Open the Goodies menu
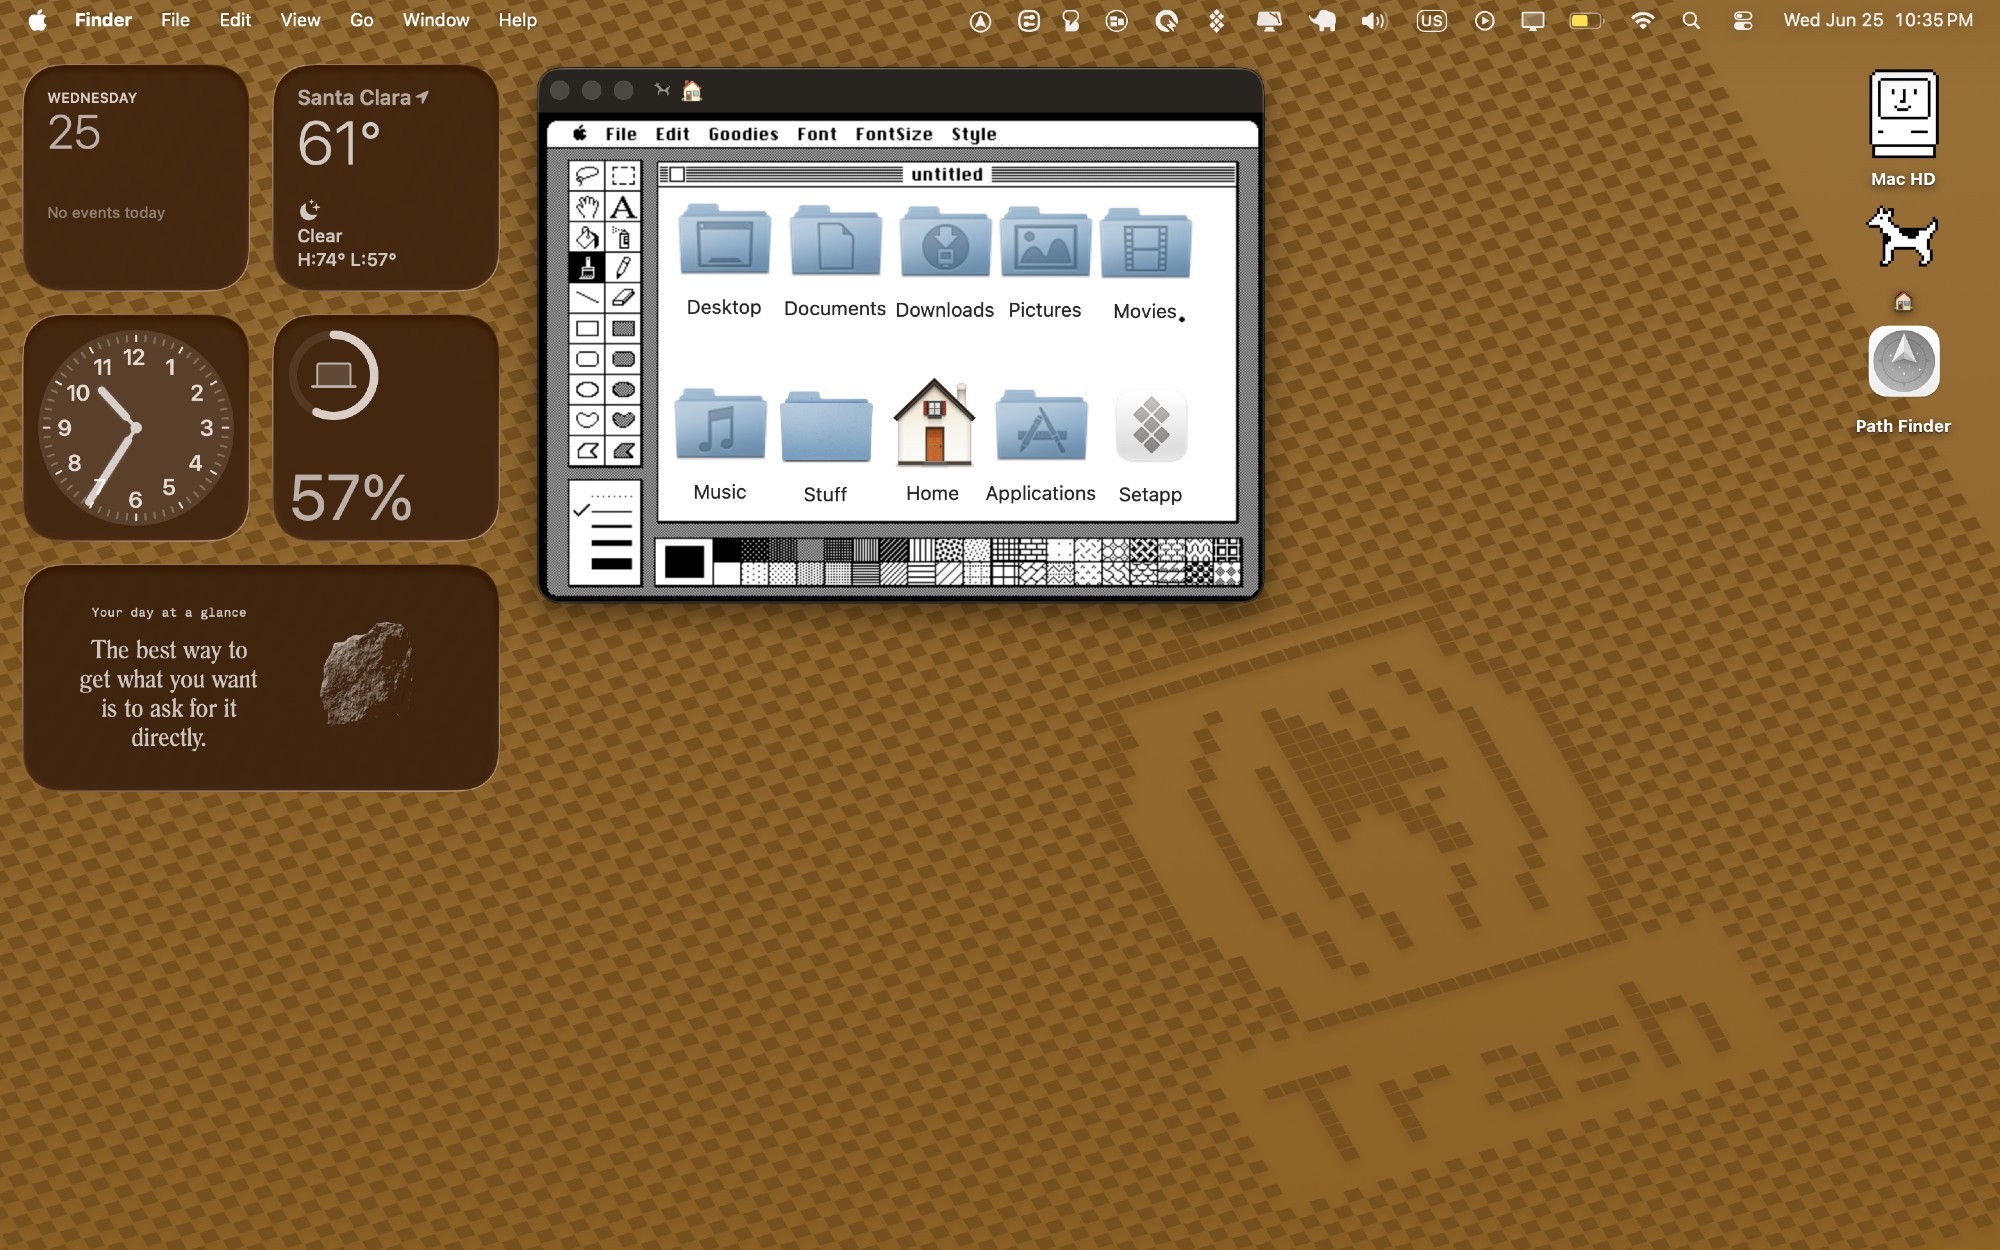2000x1250 pixels. tap(743, 134)
